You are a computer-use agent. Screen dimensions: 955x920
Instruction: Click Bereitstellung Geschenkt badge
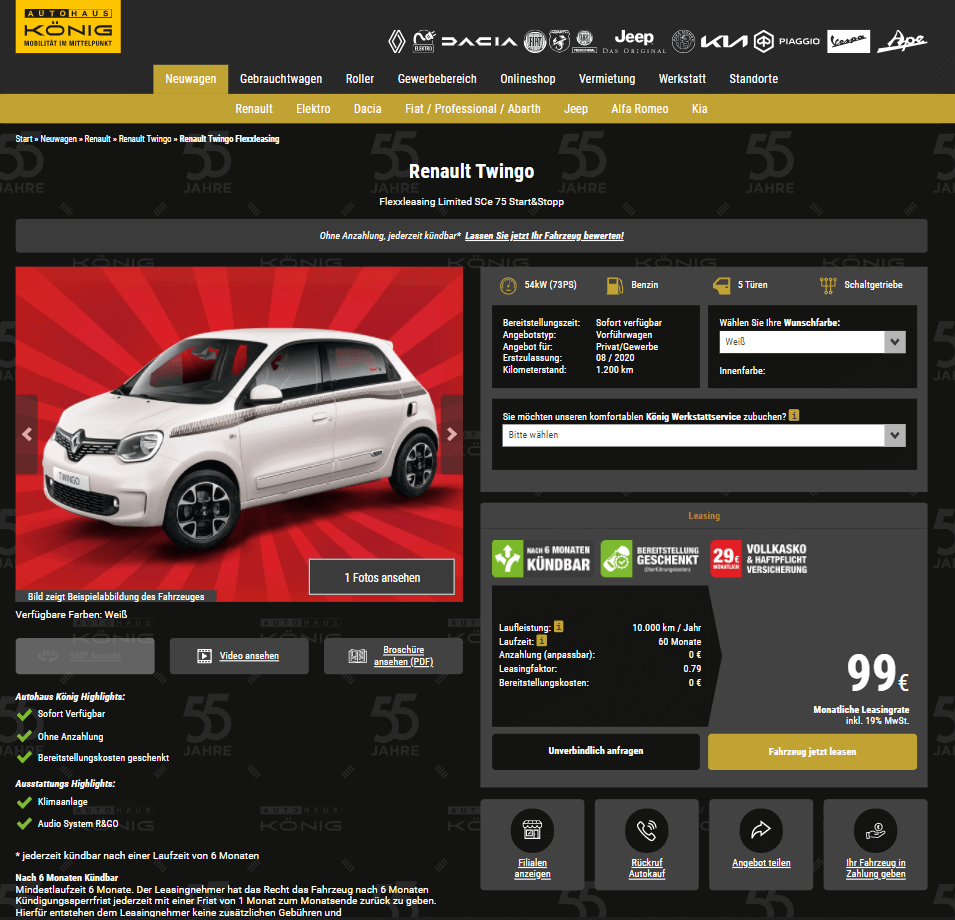tap(650, 558)
